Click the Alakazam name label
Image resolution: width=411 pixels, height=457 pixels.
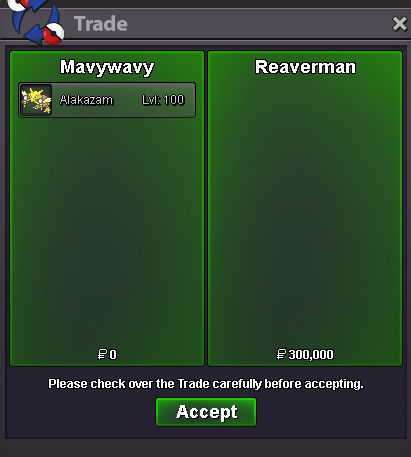coord(86,100)
